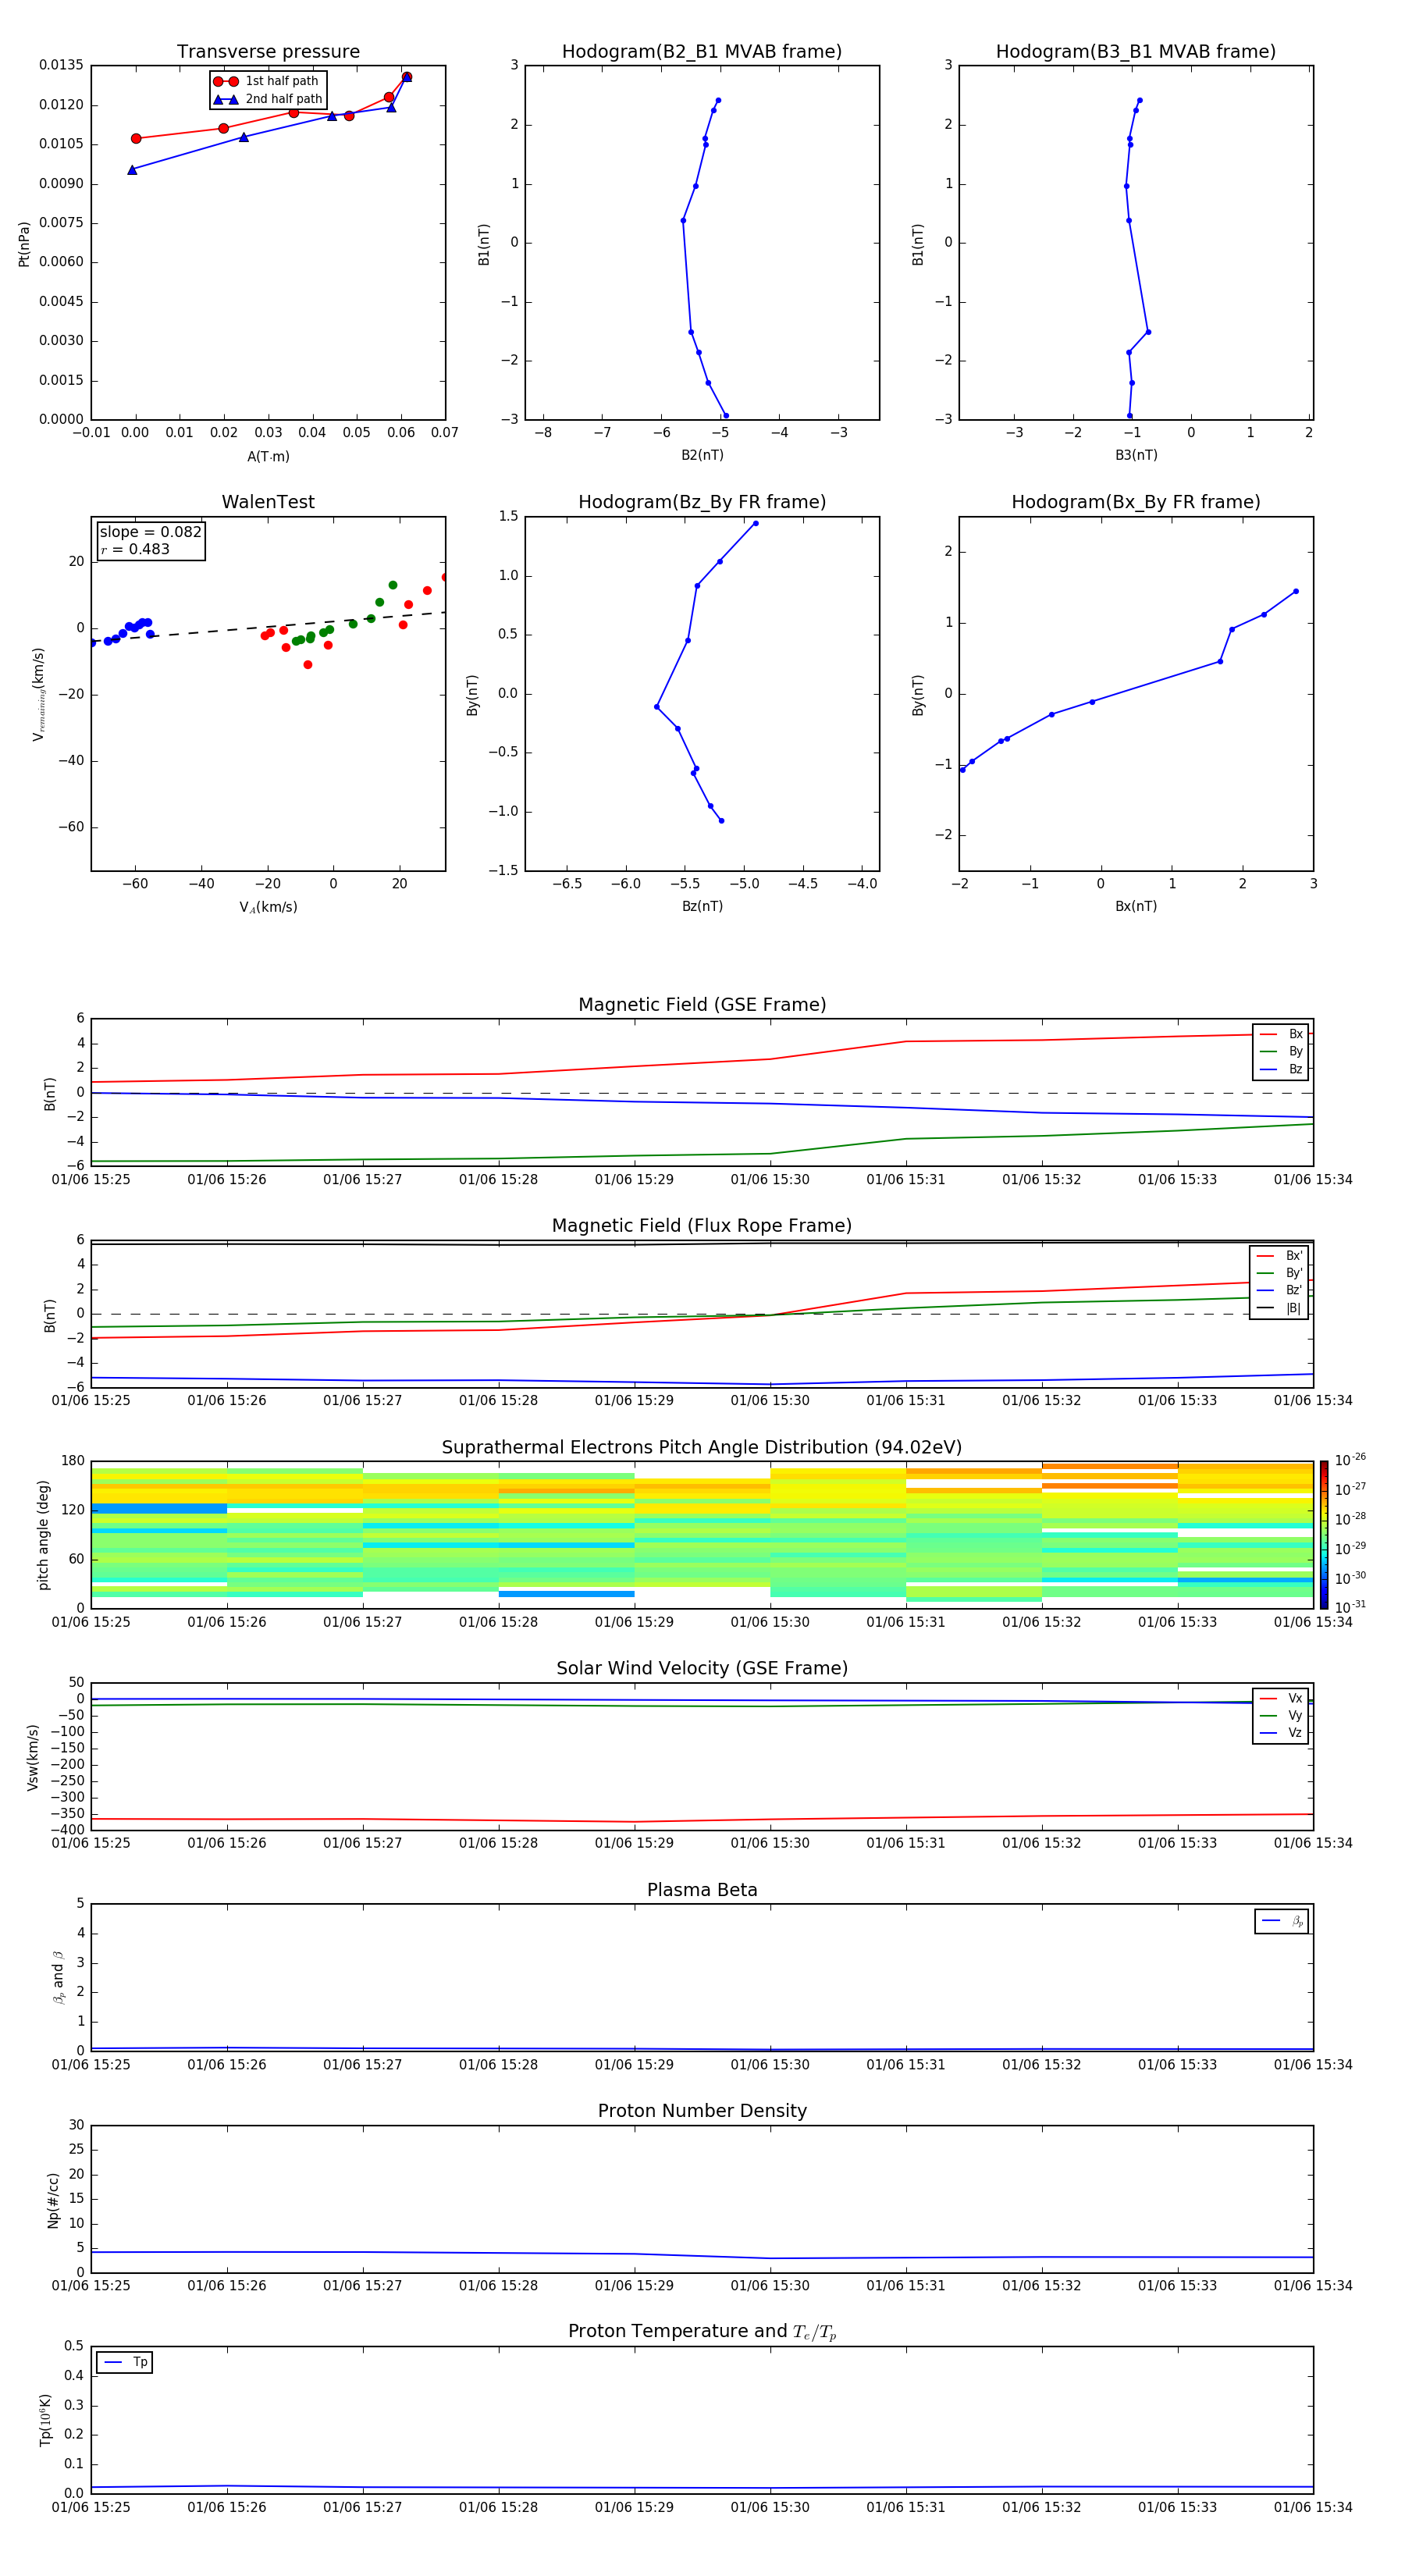
Task: Click the "A(T·m)" x-axis label
Action: 268,457
